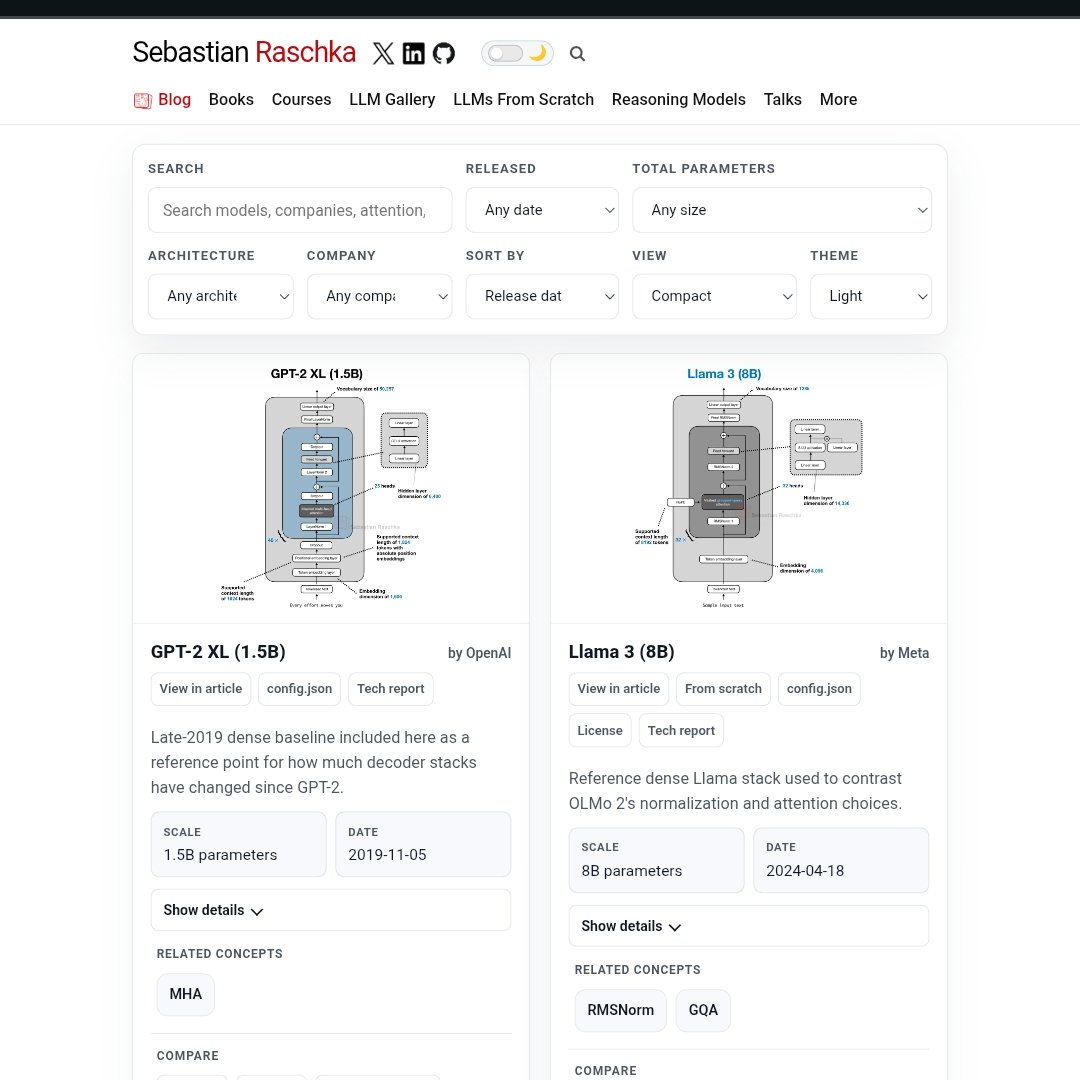Open the Reasoning Models nav item
This screenshot has width=1080, height=1080.
(678, 99)
